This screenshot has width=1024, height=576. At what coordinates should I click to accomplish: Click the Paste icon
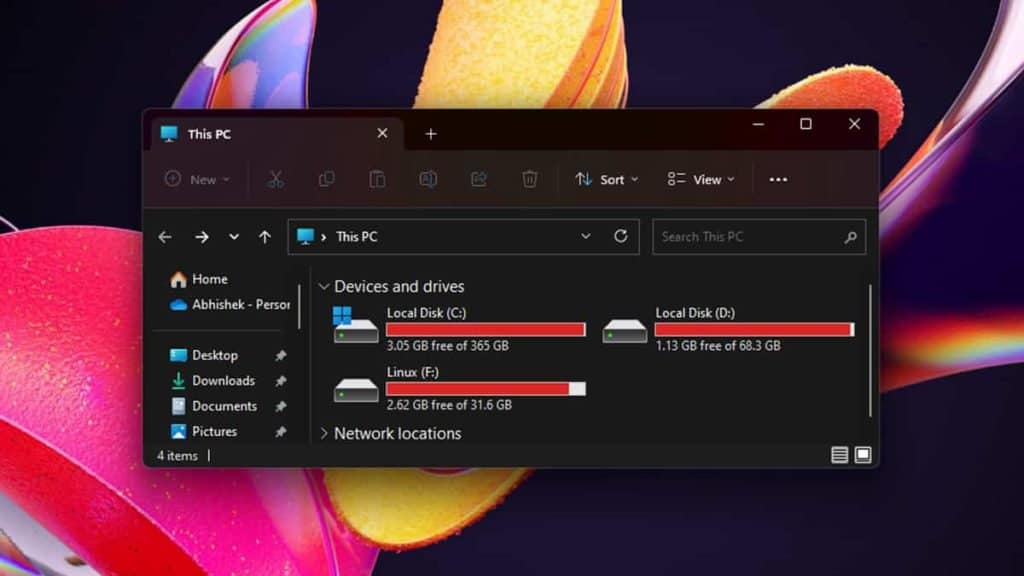point(377,179)
